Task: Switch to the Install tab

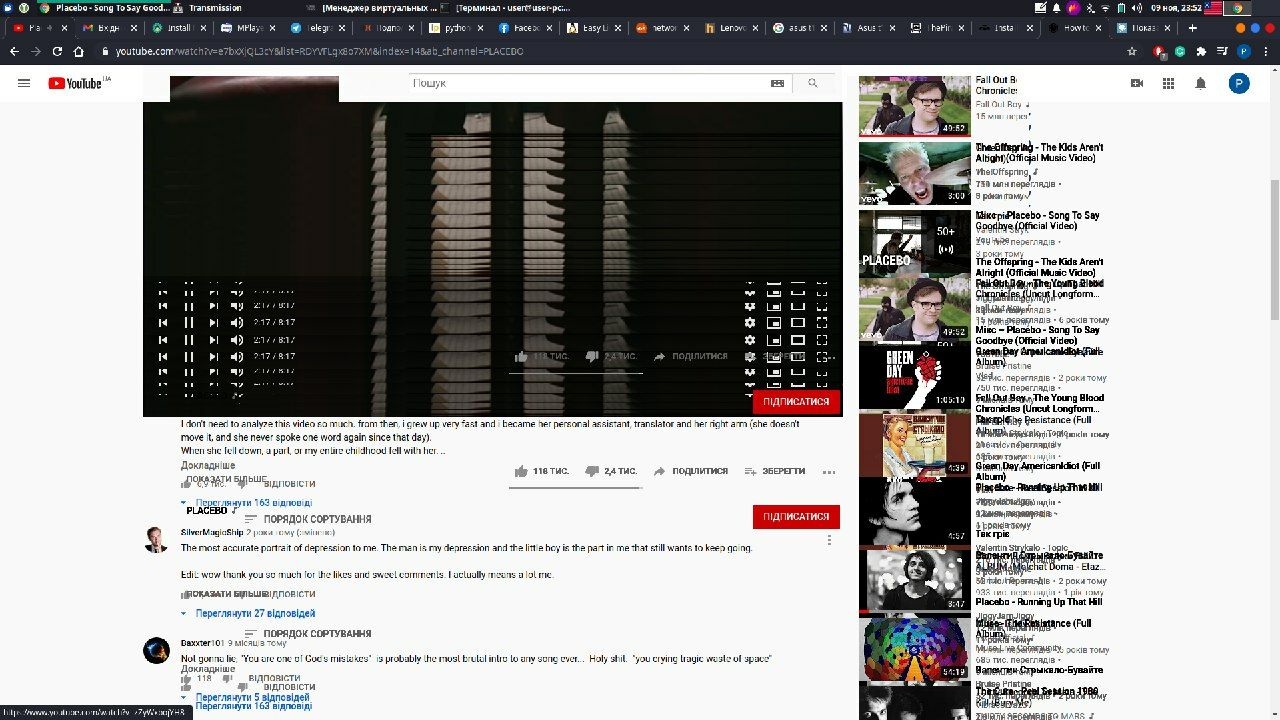Action: pyautogui.click(x=177, y=28)
